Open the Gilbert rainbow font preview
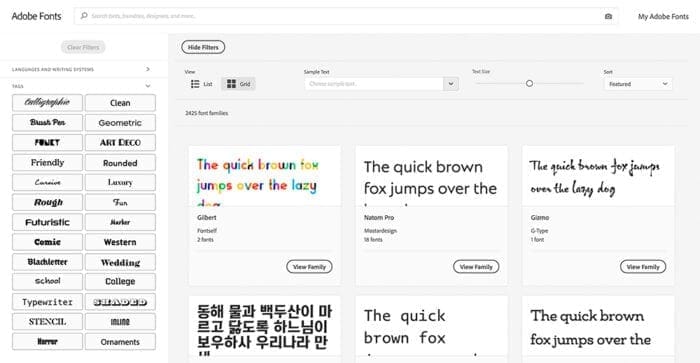This screenshot has width=700, height=363. 265,176
